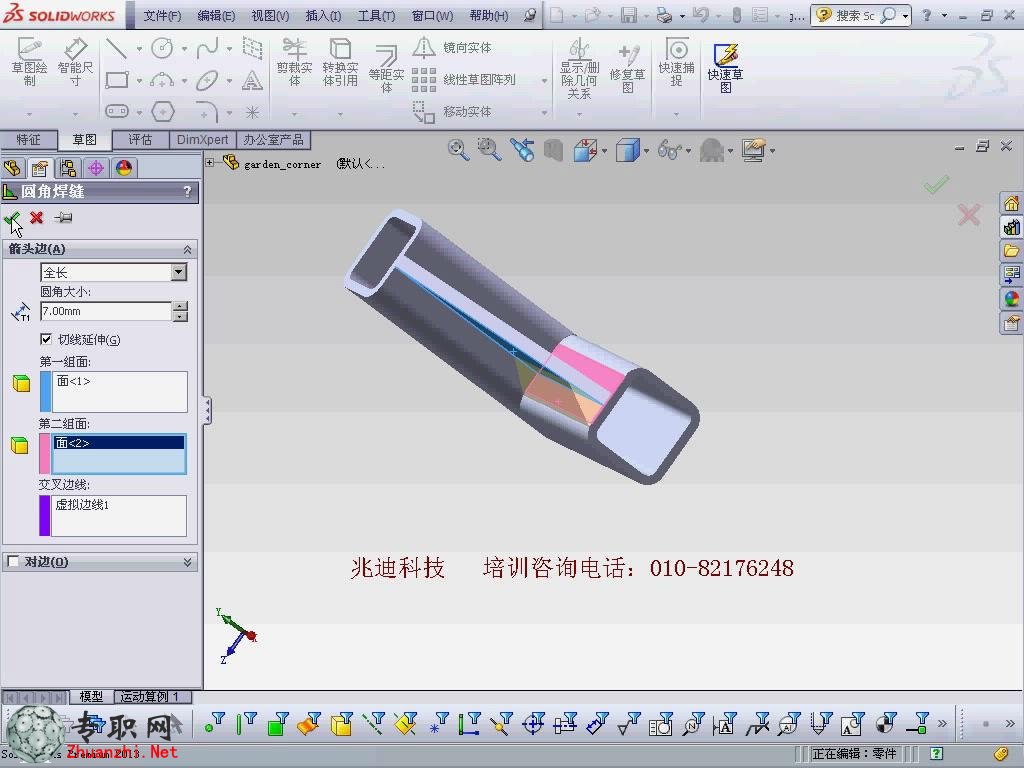Click the 修复草图 repair sketch tool
The image size is (1024, 768).
(628, 69)
